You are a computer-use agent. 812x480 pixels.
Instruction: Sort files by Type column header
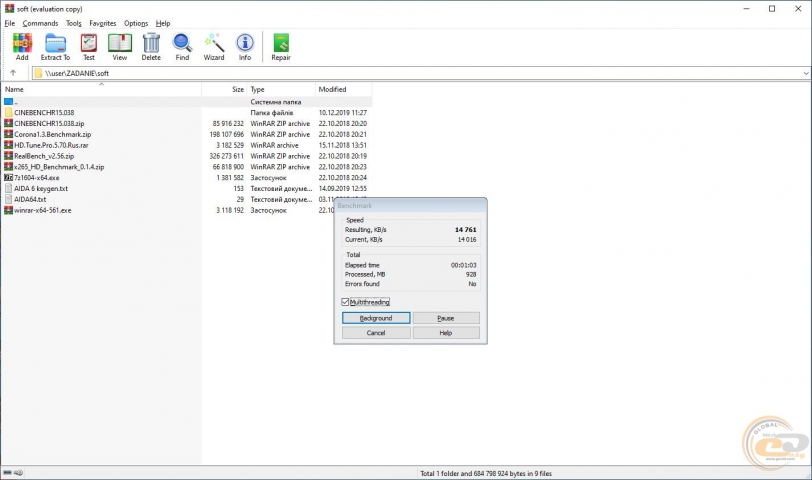click(281, 89)
